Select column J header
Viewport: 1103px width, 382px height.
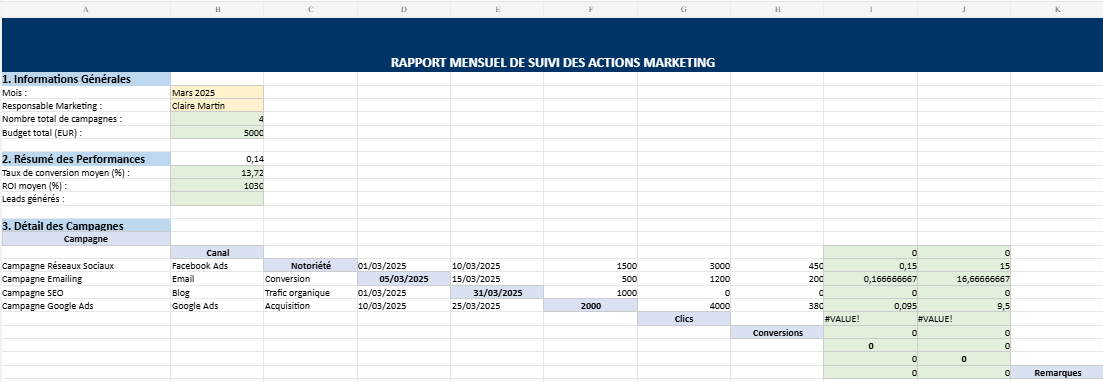pyautogui.click(x=964, y=9)
